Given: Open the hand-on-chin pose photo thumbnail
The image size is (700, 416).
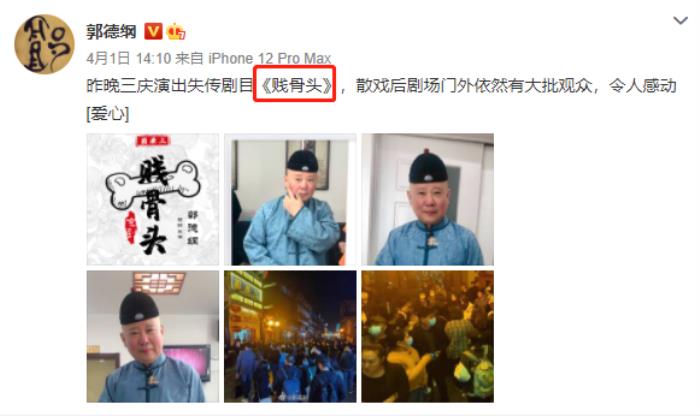Looking at the screenshot, I should [290, 200].
